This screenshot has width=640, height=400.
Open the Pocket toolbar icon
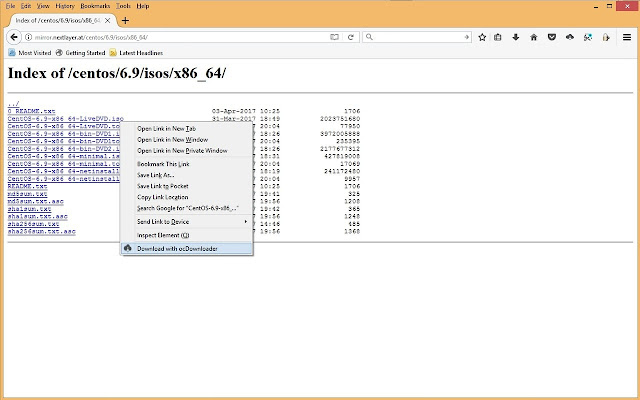coord(551,37)
